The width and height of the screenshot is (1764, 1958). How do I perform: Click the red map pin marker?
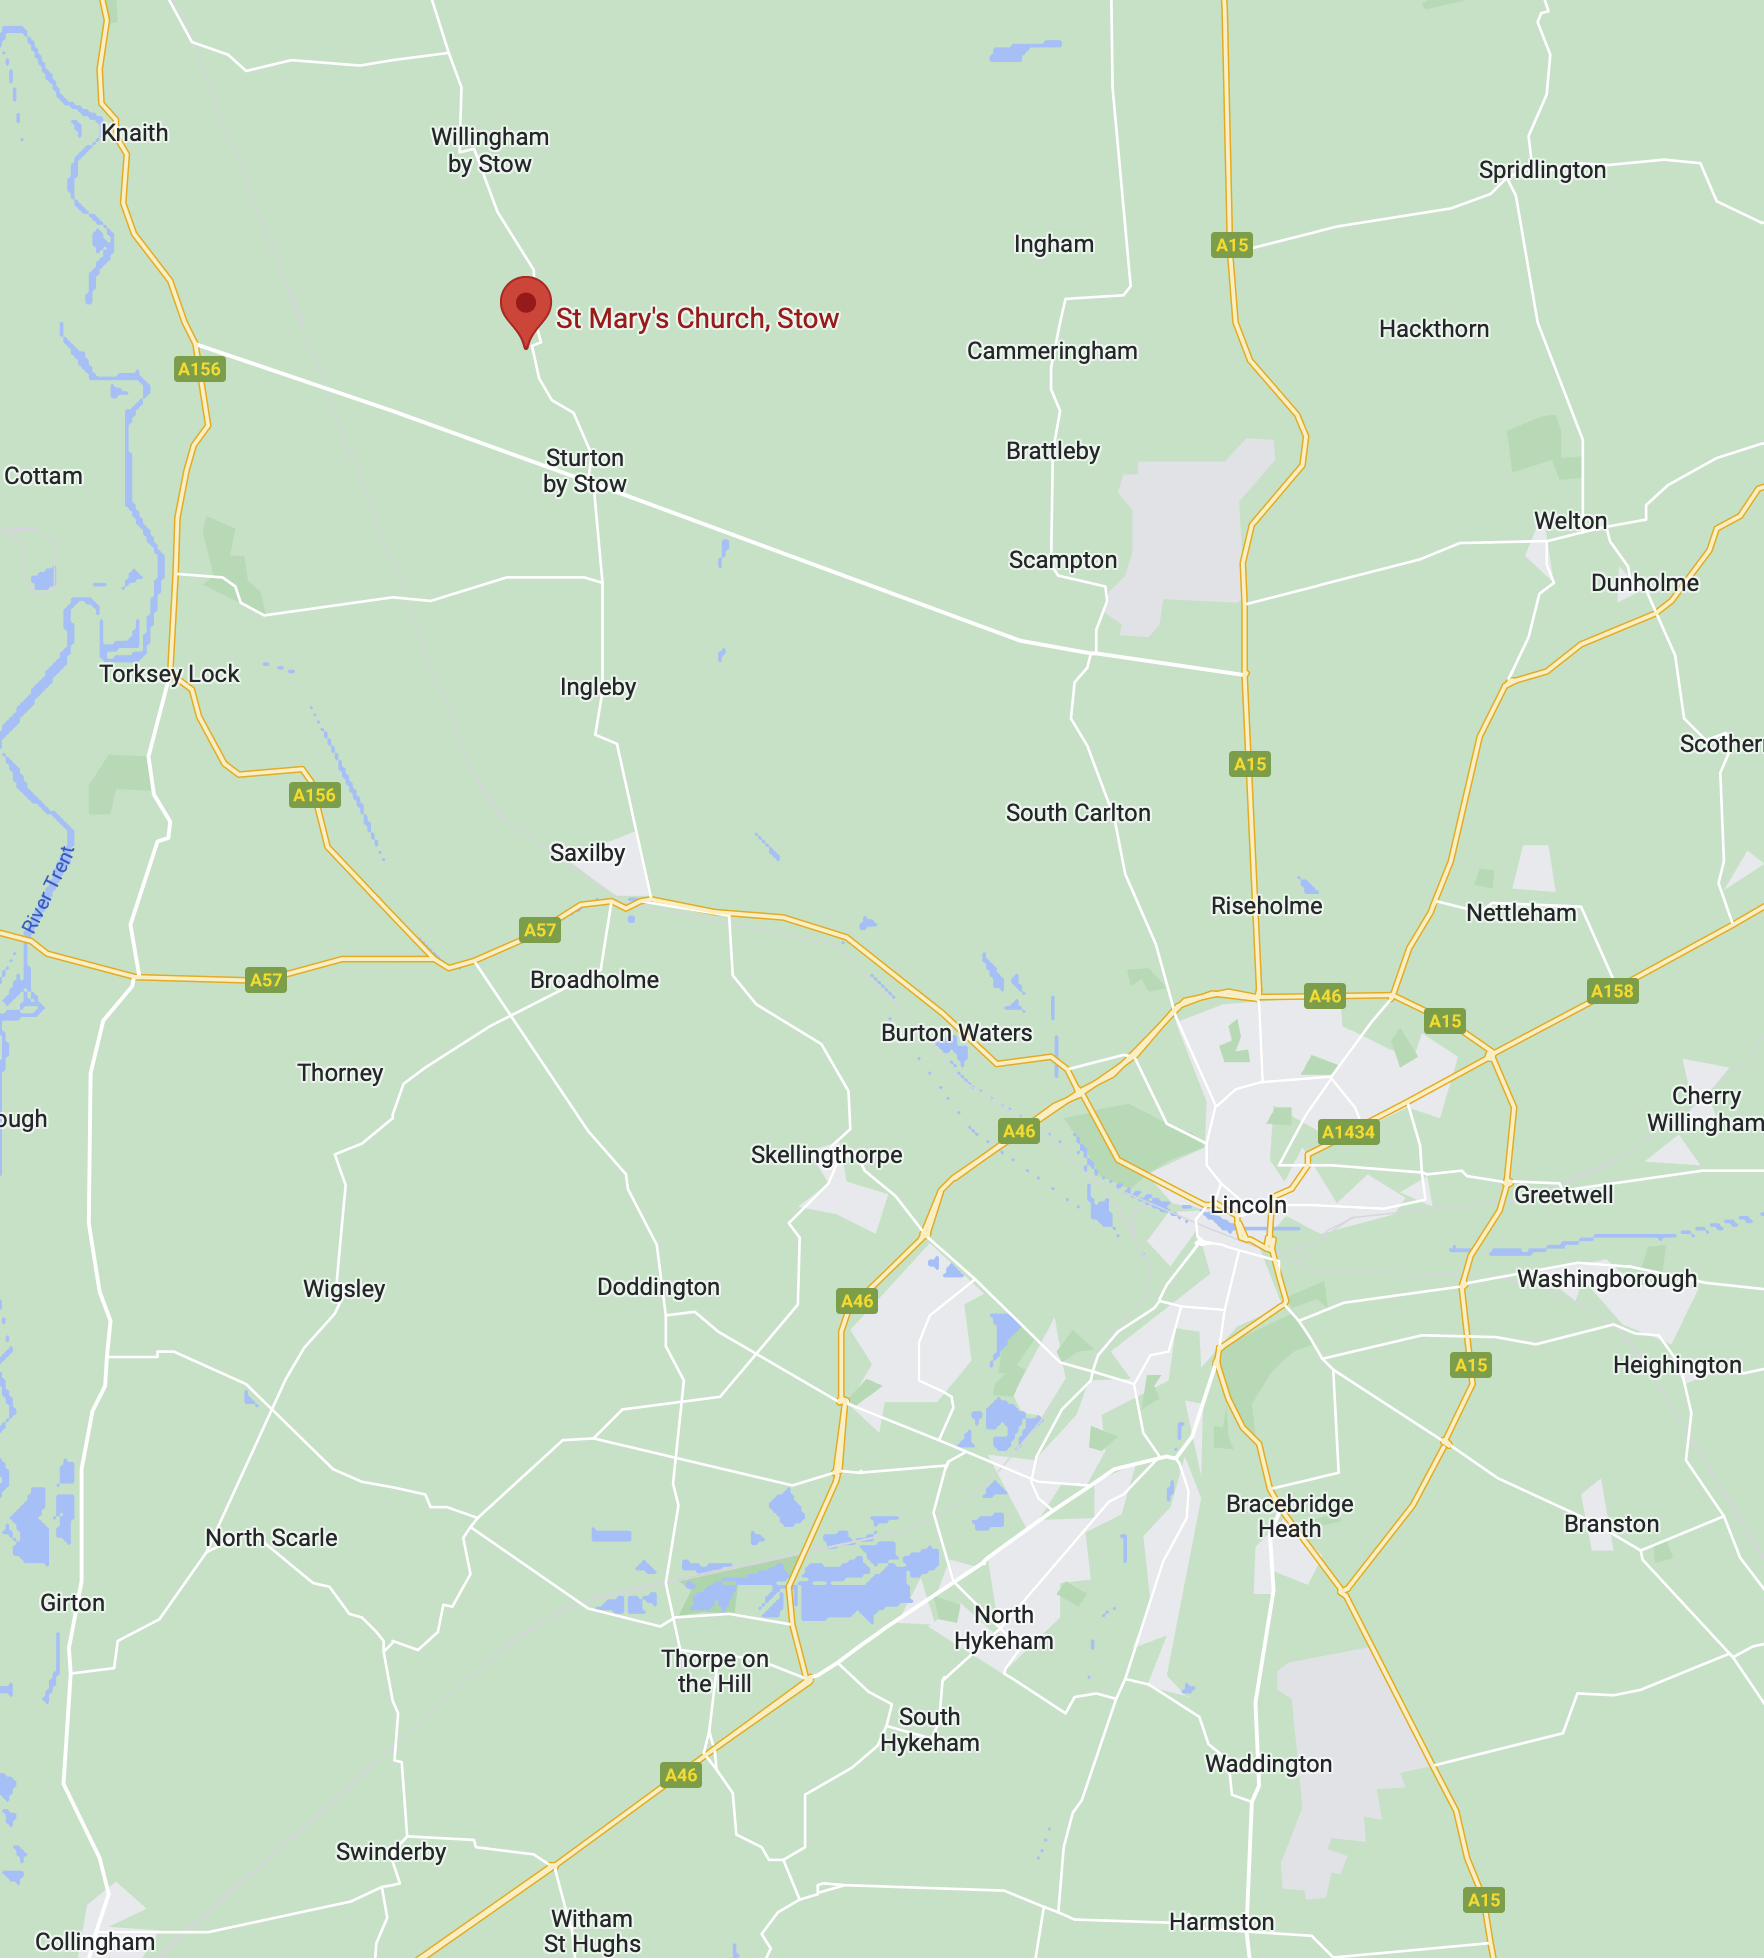point(526,311)
